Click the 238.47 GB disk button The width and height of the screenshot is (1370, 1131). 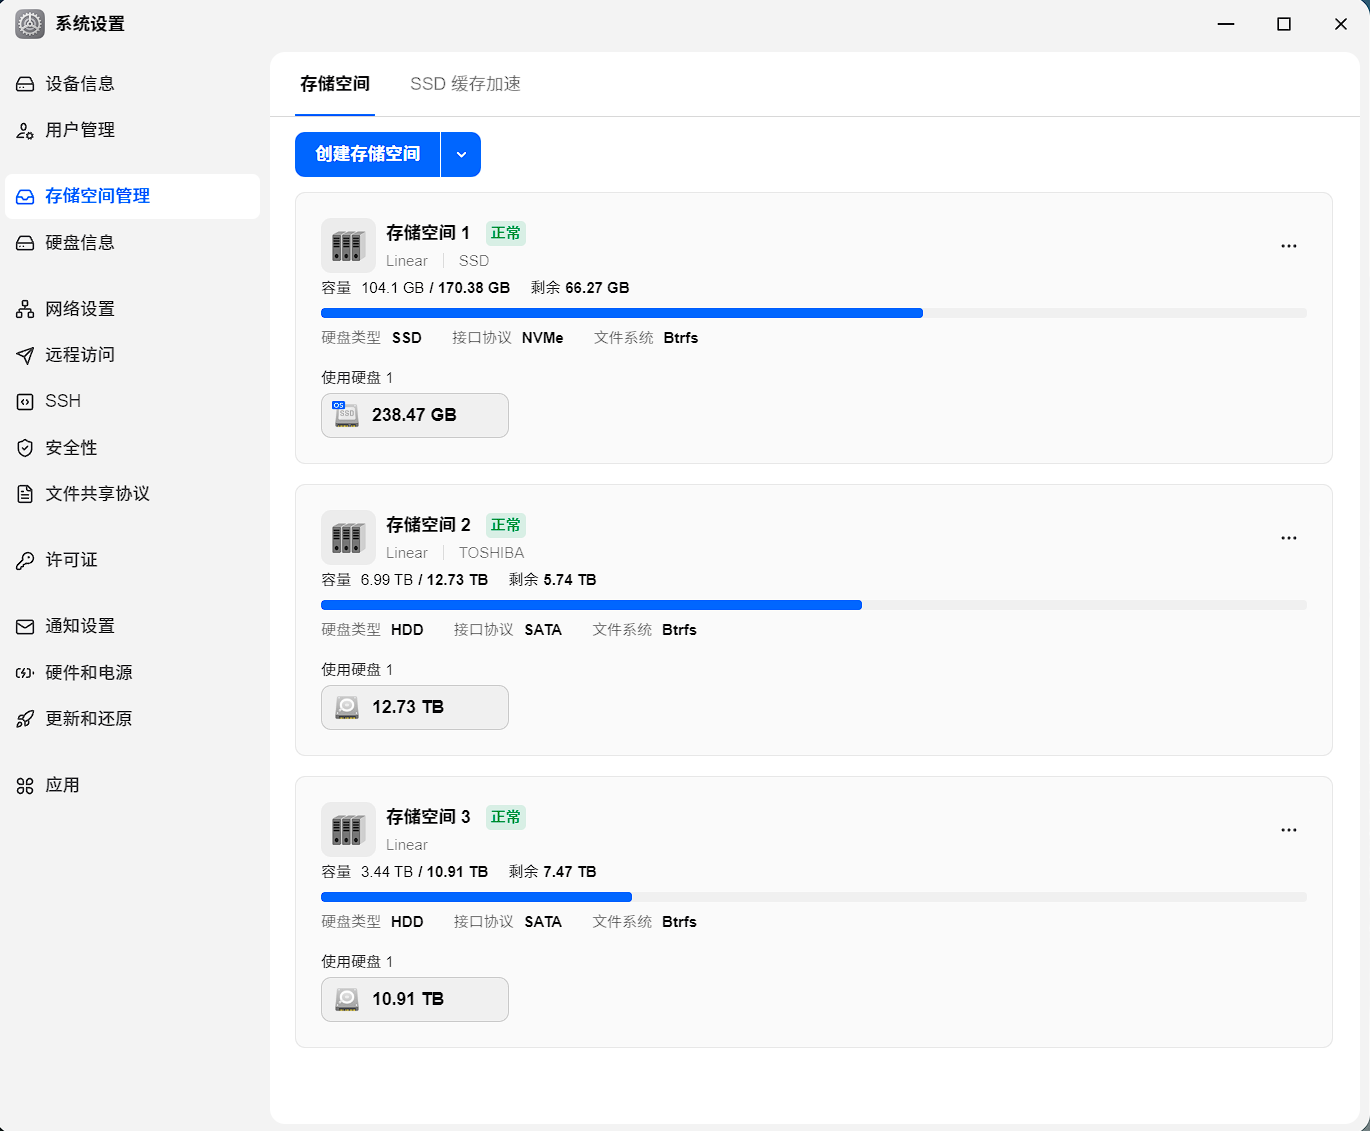click(x=415, y=415)
